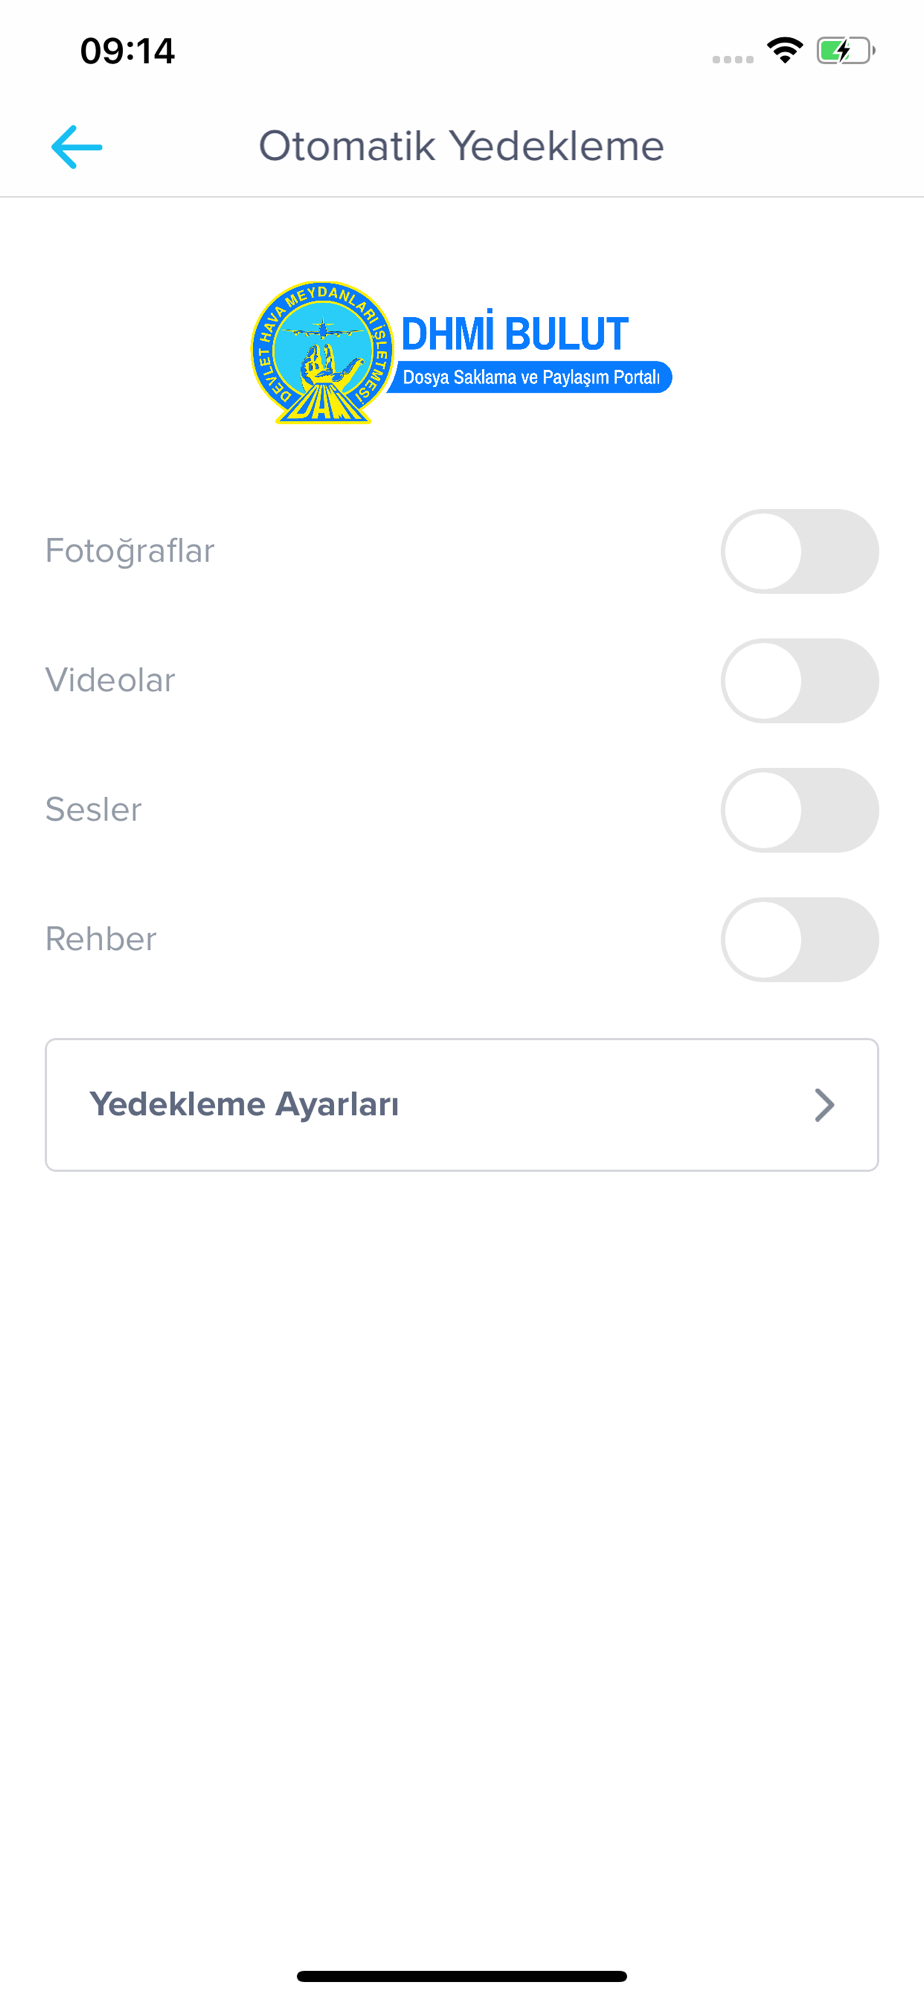
Task: Turn on the Videolar toggle
Action: [x=799, y=681]
